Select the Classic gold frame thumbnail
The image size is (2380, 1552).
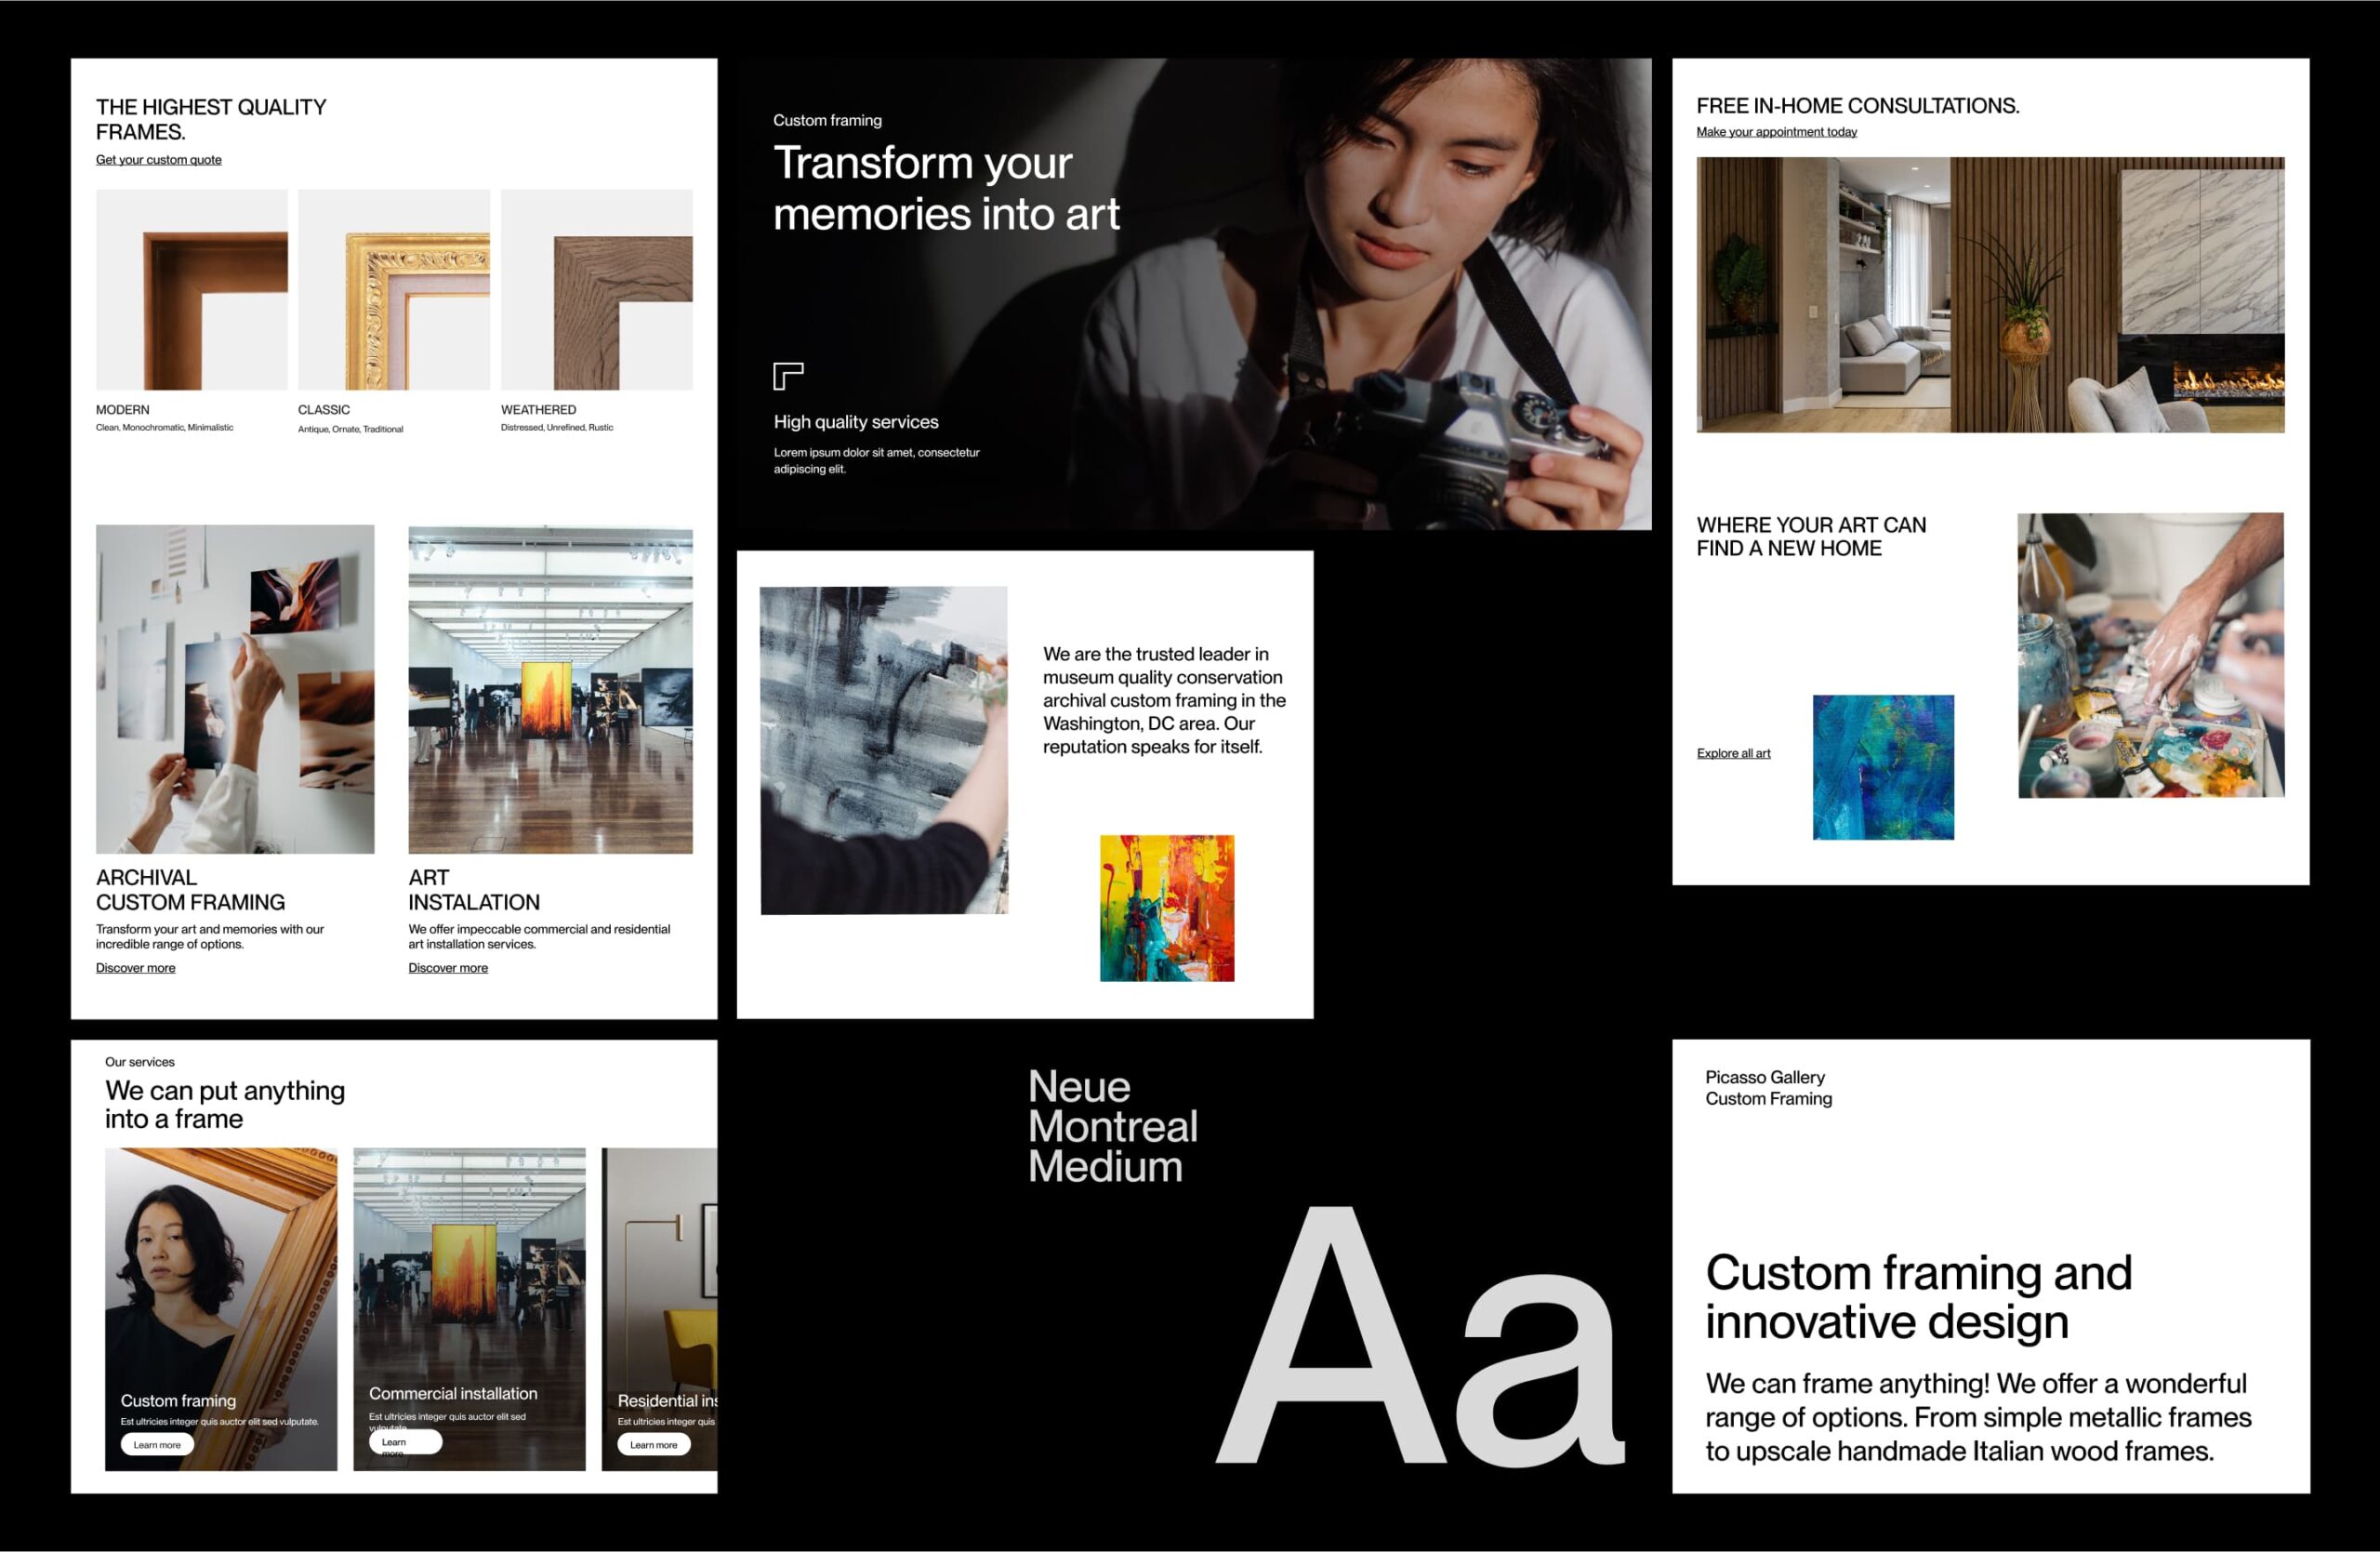click(394, 290)
